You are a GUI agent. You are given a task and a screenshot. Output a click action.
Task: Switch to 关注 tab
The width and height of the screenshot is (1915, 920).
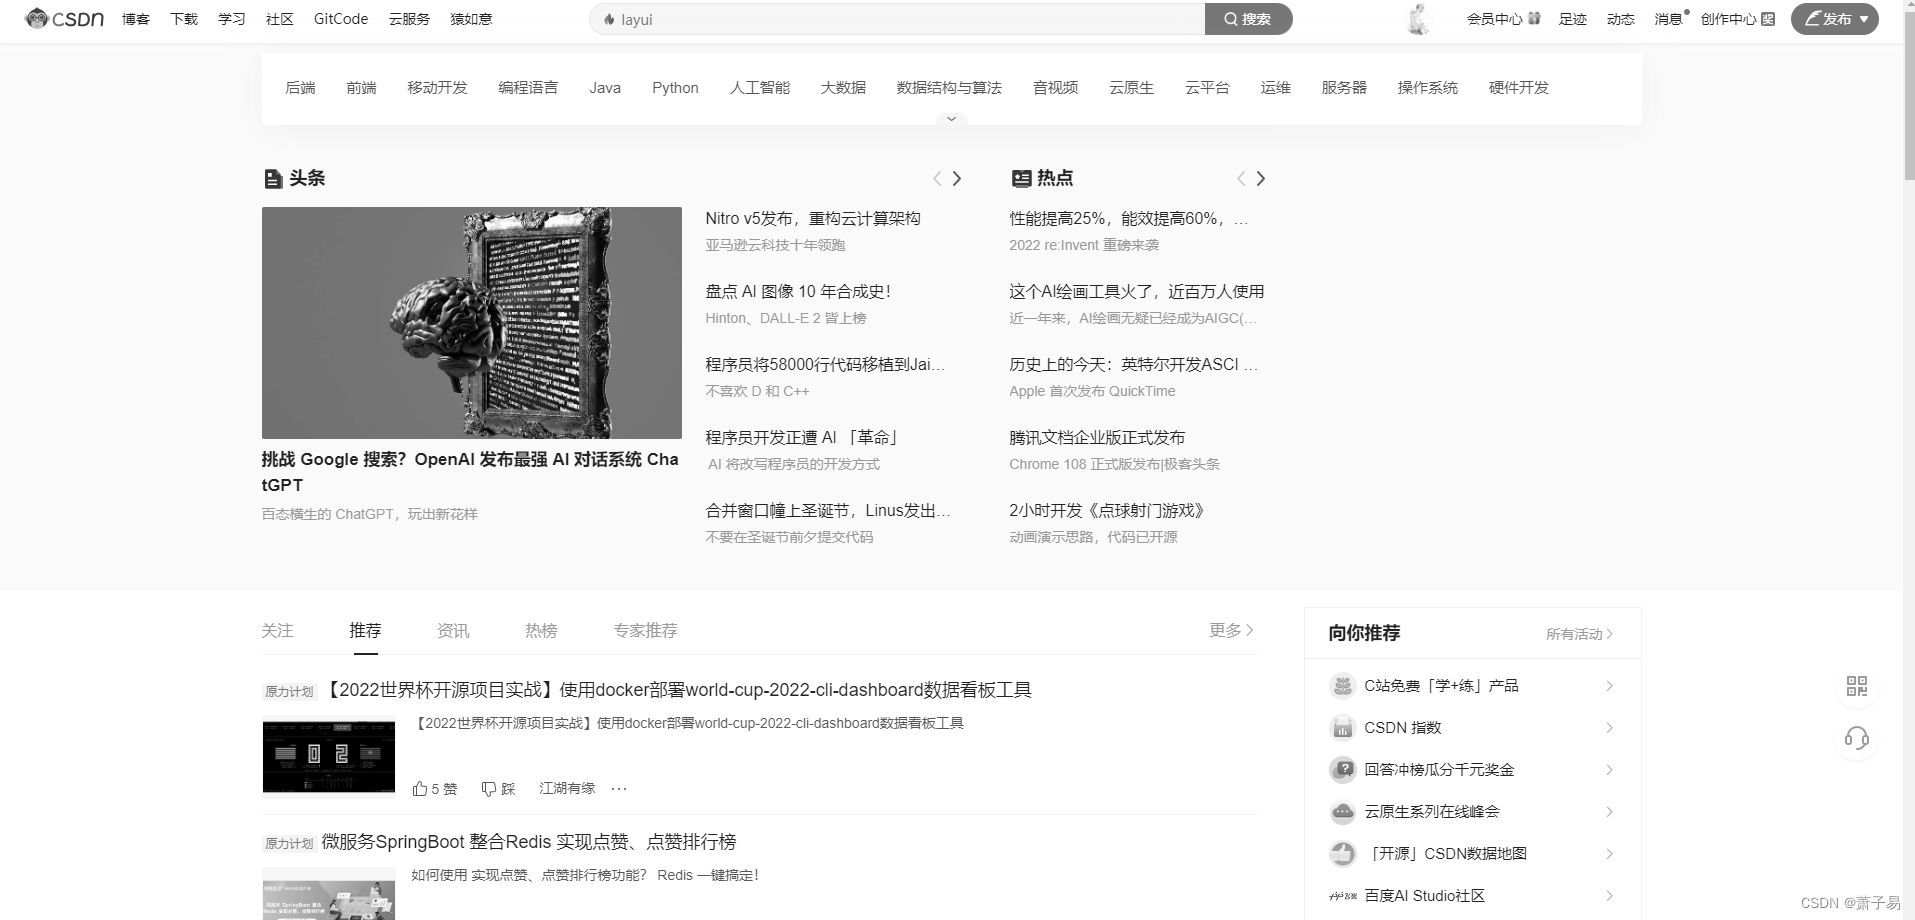tap(277, 631)
